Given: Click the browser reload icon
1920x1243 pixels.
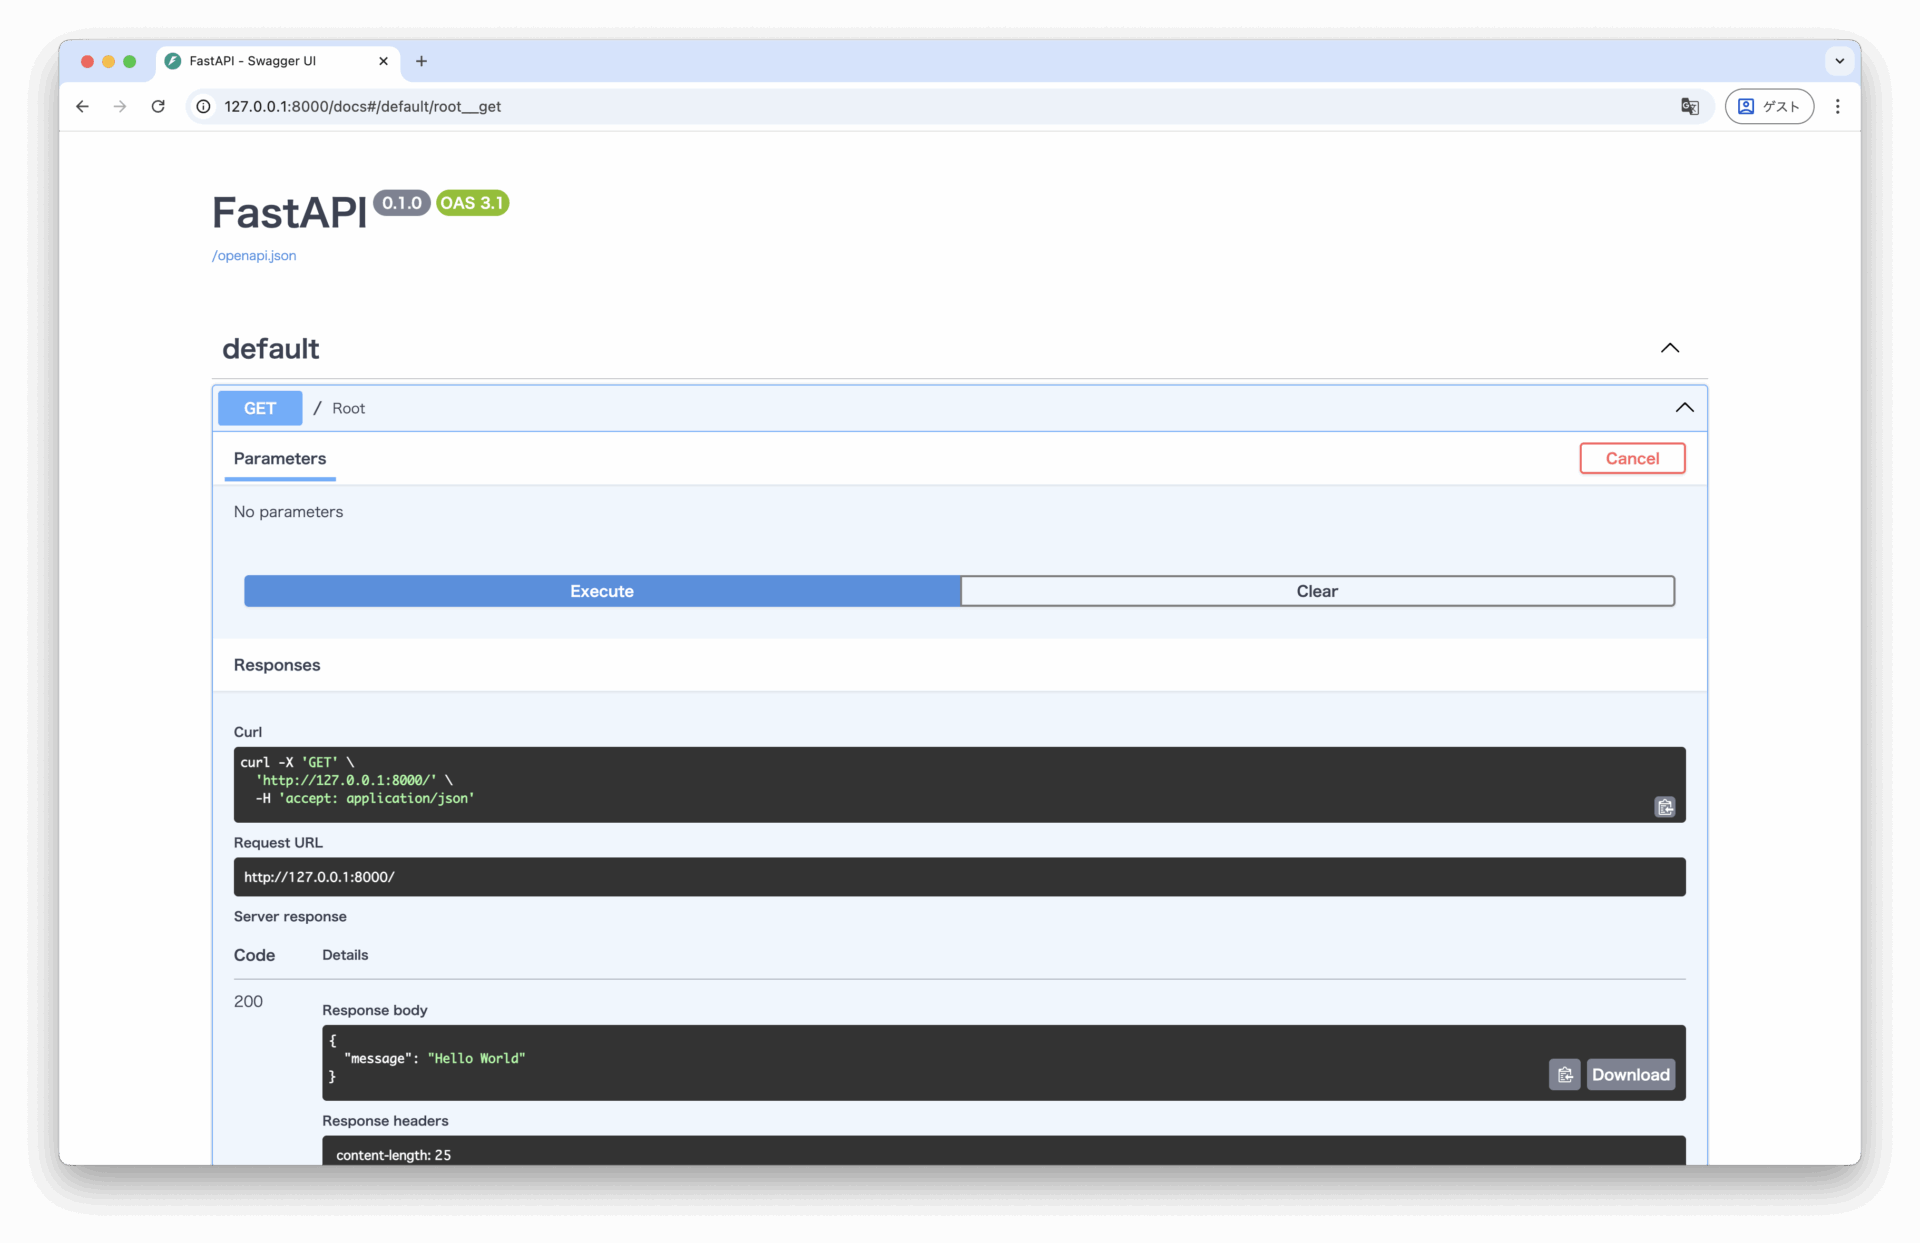Looking at the screenshot, I should [x=158, y=106].
